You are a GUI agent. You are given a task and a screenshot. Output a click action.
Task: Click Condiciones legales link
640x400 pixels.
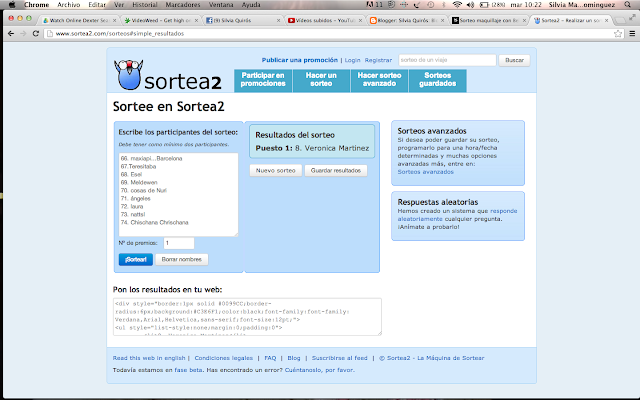[223, 358]
